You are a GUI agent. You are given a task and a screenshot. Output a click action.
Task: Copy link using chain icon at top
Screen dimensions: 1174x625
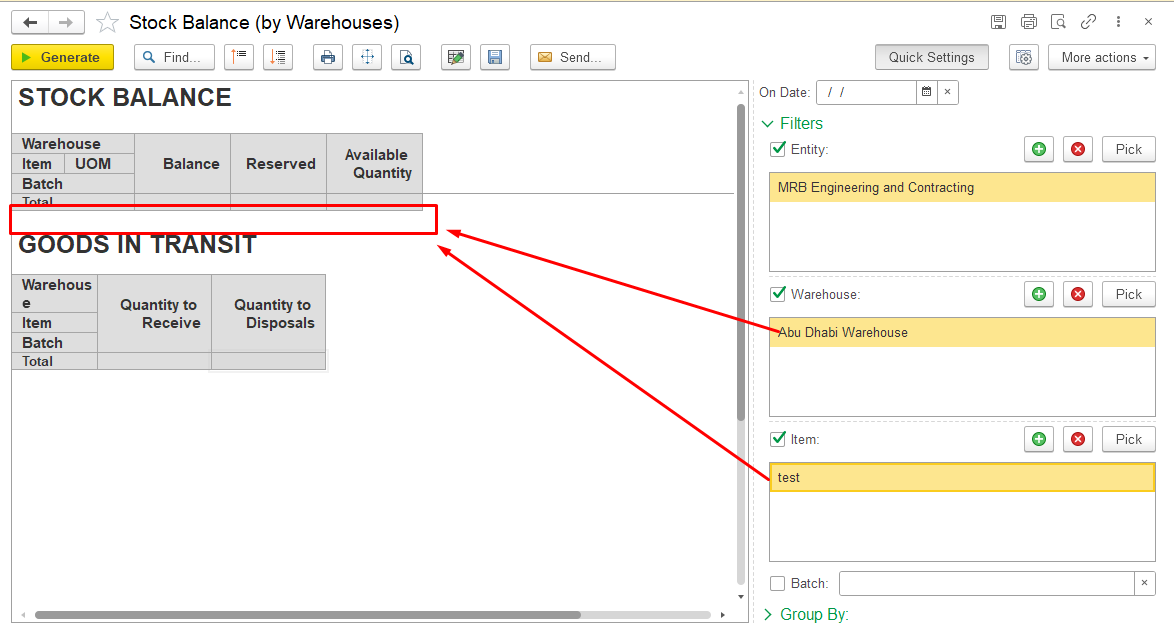pyautogui.click(x=1088, y=22)
